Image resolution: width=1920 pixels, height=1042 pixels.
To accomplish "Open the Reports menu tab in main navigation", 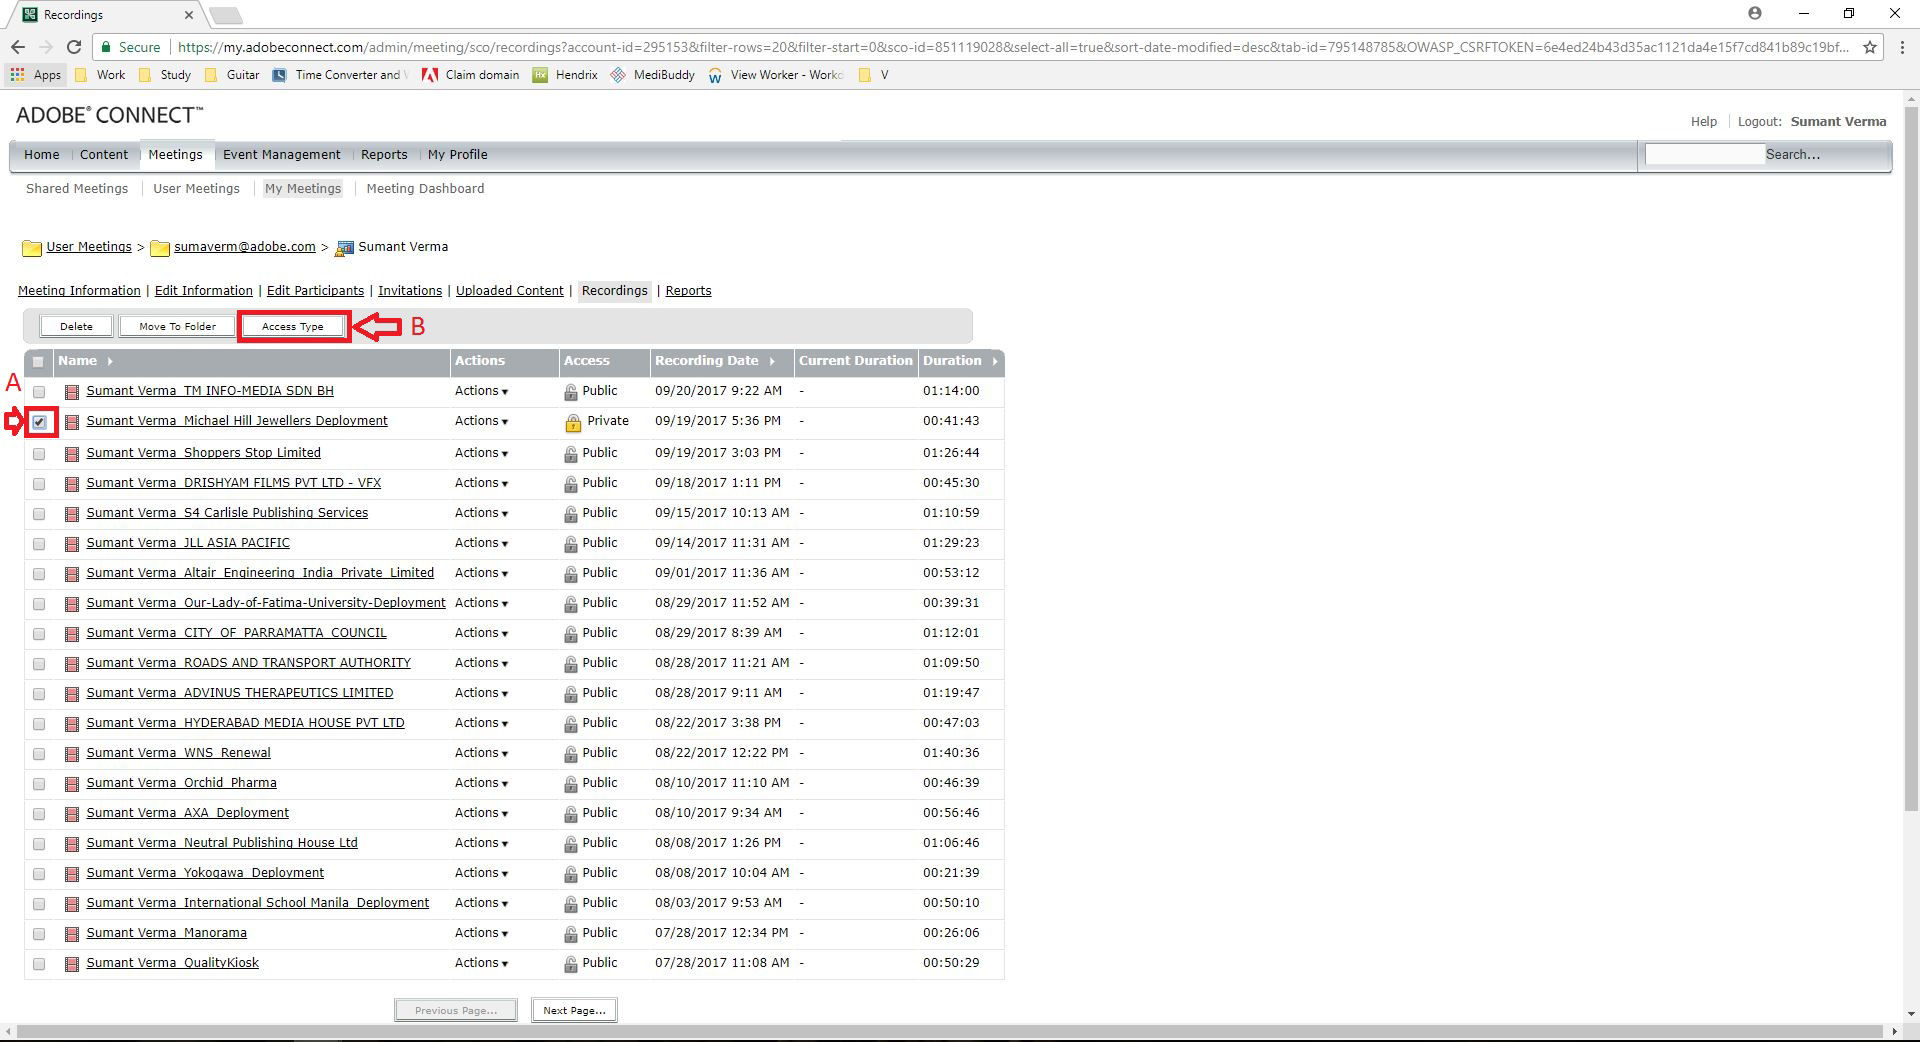I will [384, 155].
